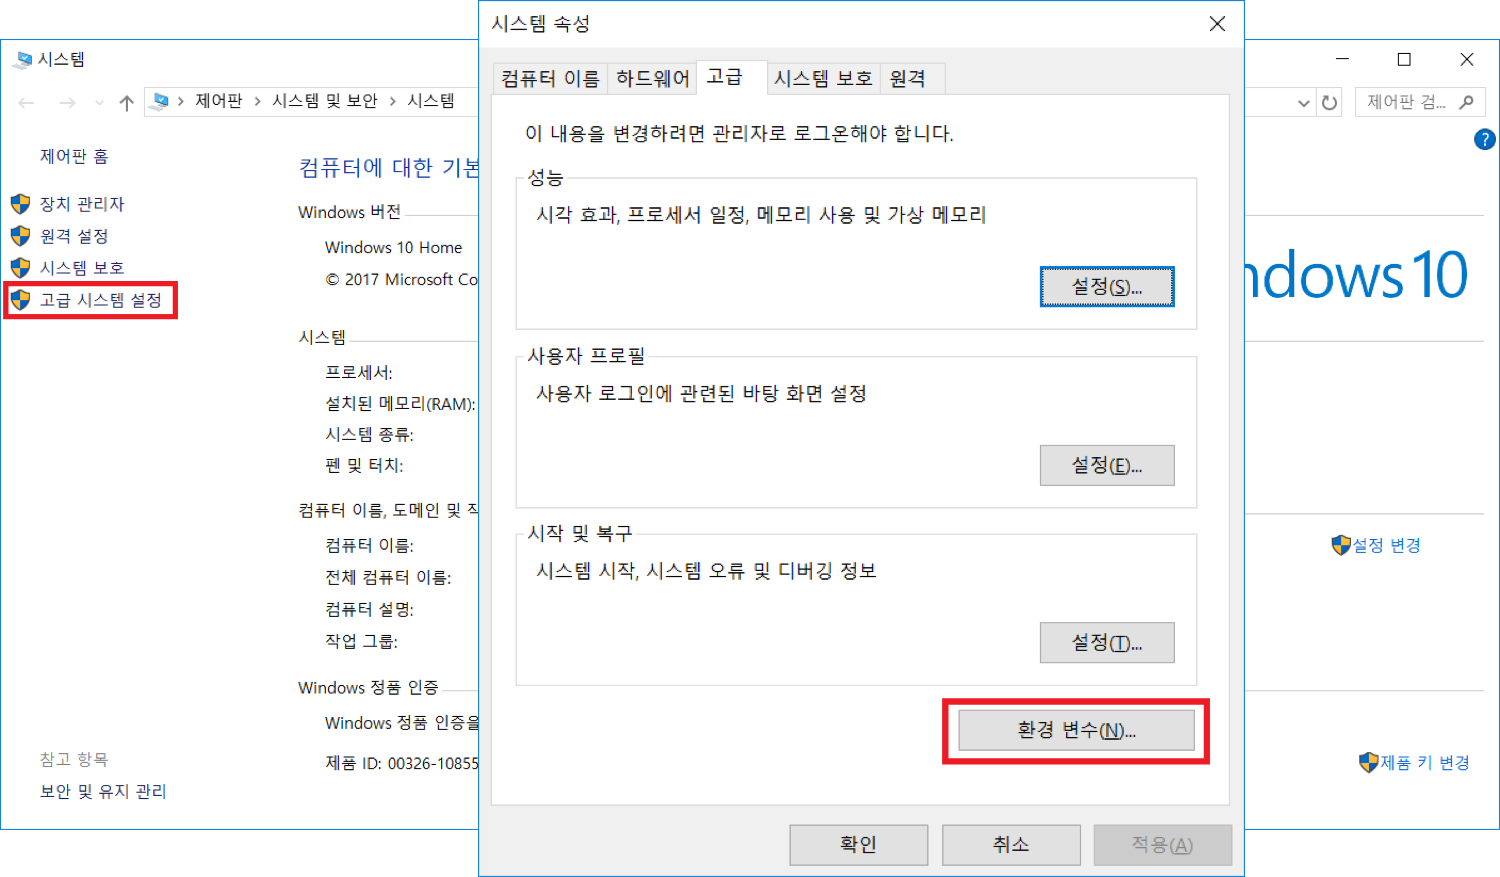Maximize the System control panel window
1500x877 pixels.
pos(1404,60)
